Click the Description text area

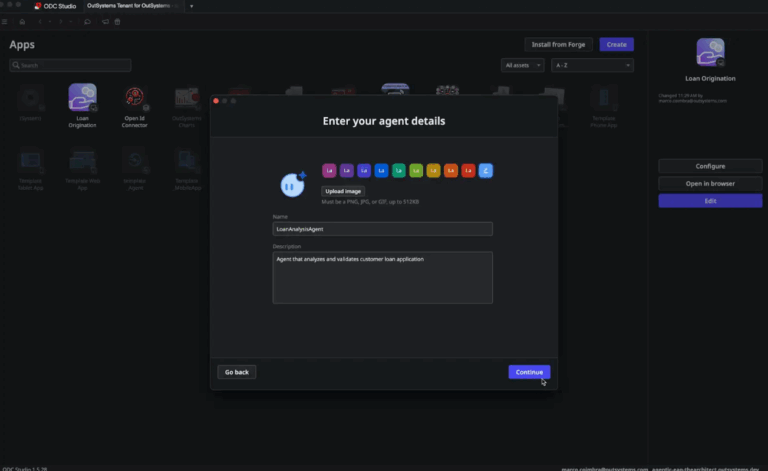383,278
